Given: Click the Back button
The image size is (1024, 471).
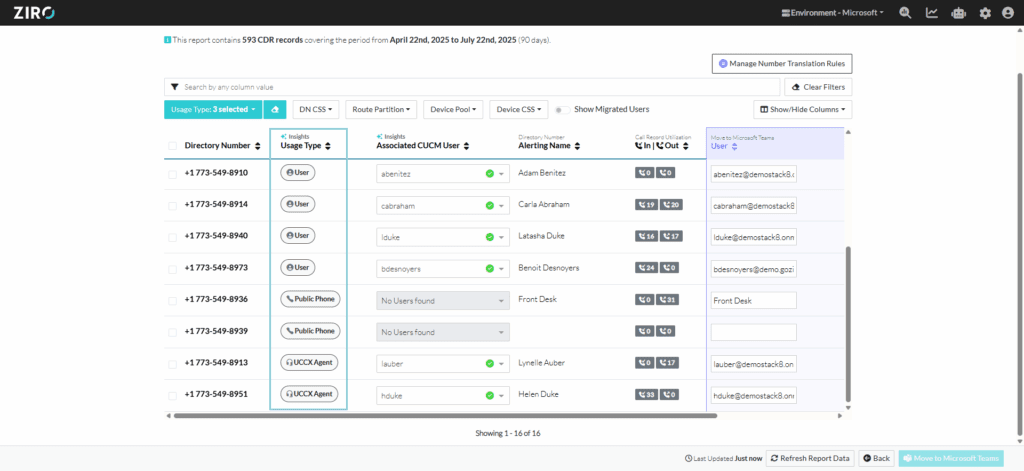Looking at the screenshot, I should (876, 458).
